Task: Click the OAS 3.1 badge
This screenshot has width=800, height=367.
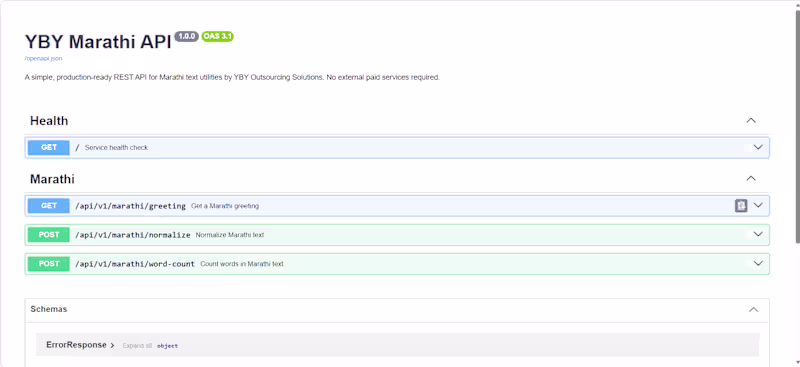Action: coord(217,36)
